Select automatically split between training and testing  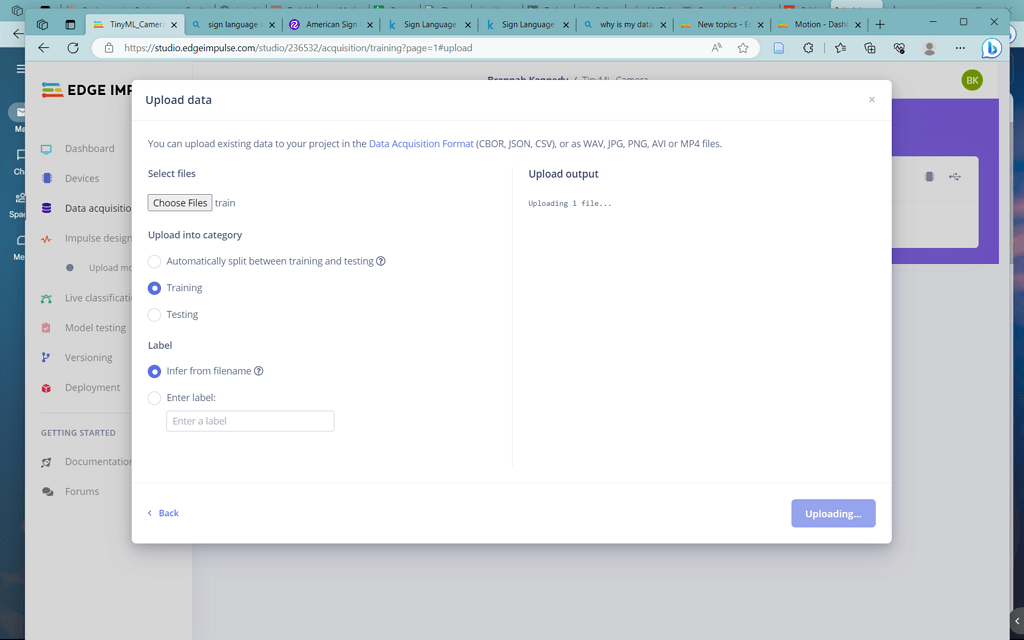pyautogui.click(x=154, y=261)
